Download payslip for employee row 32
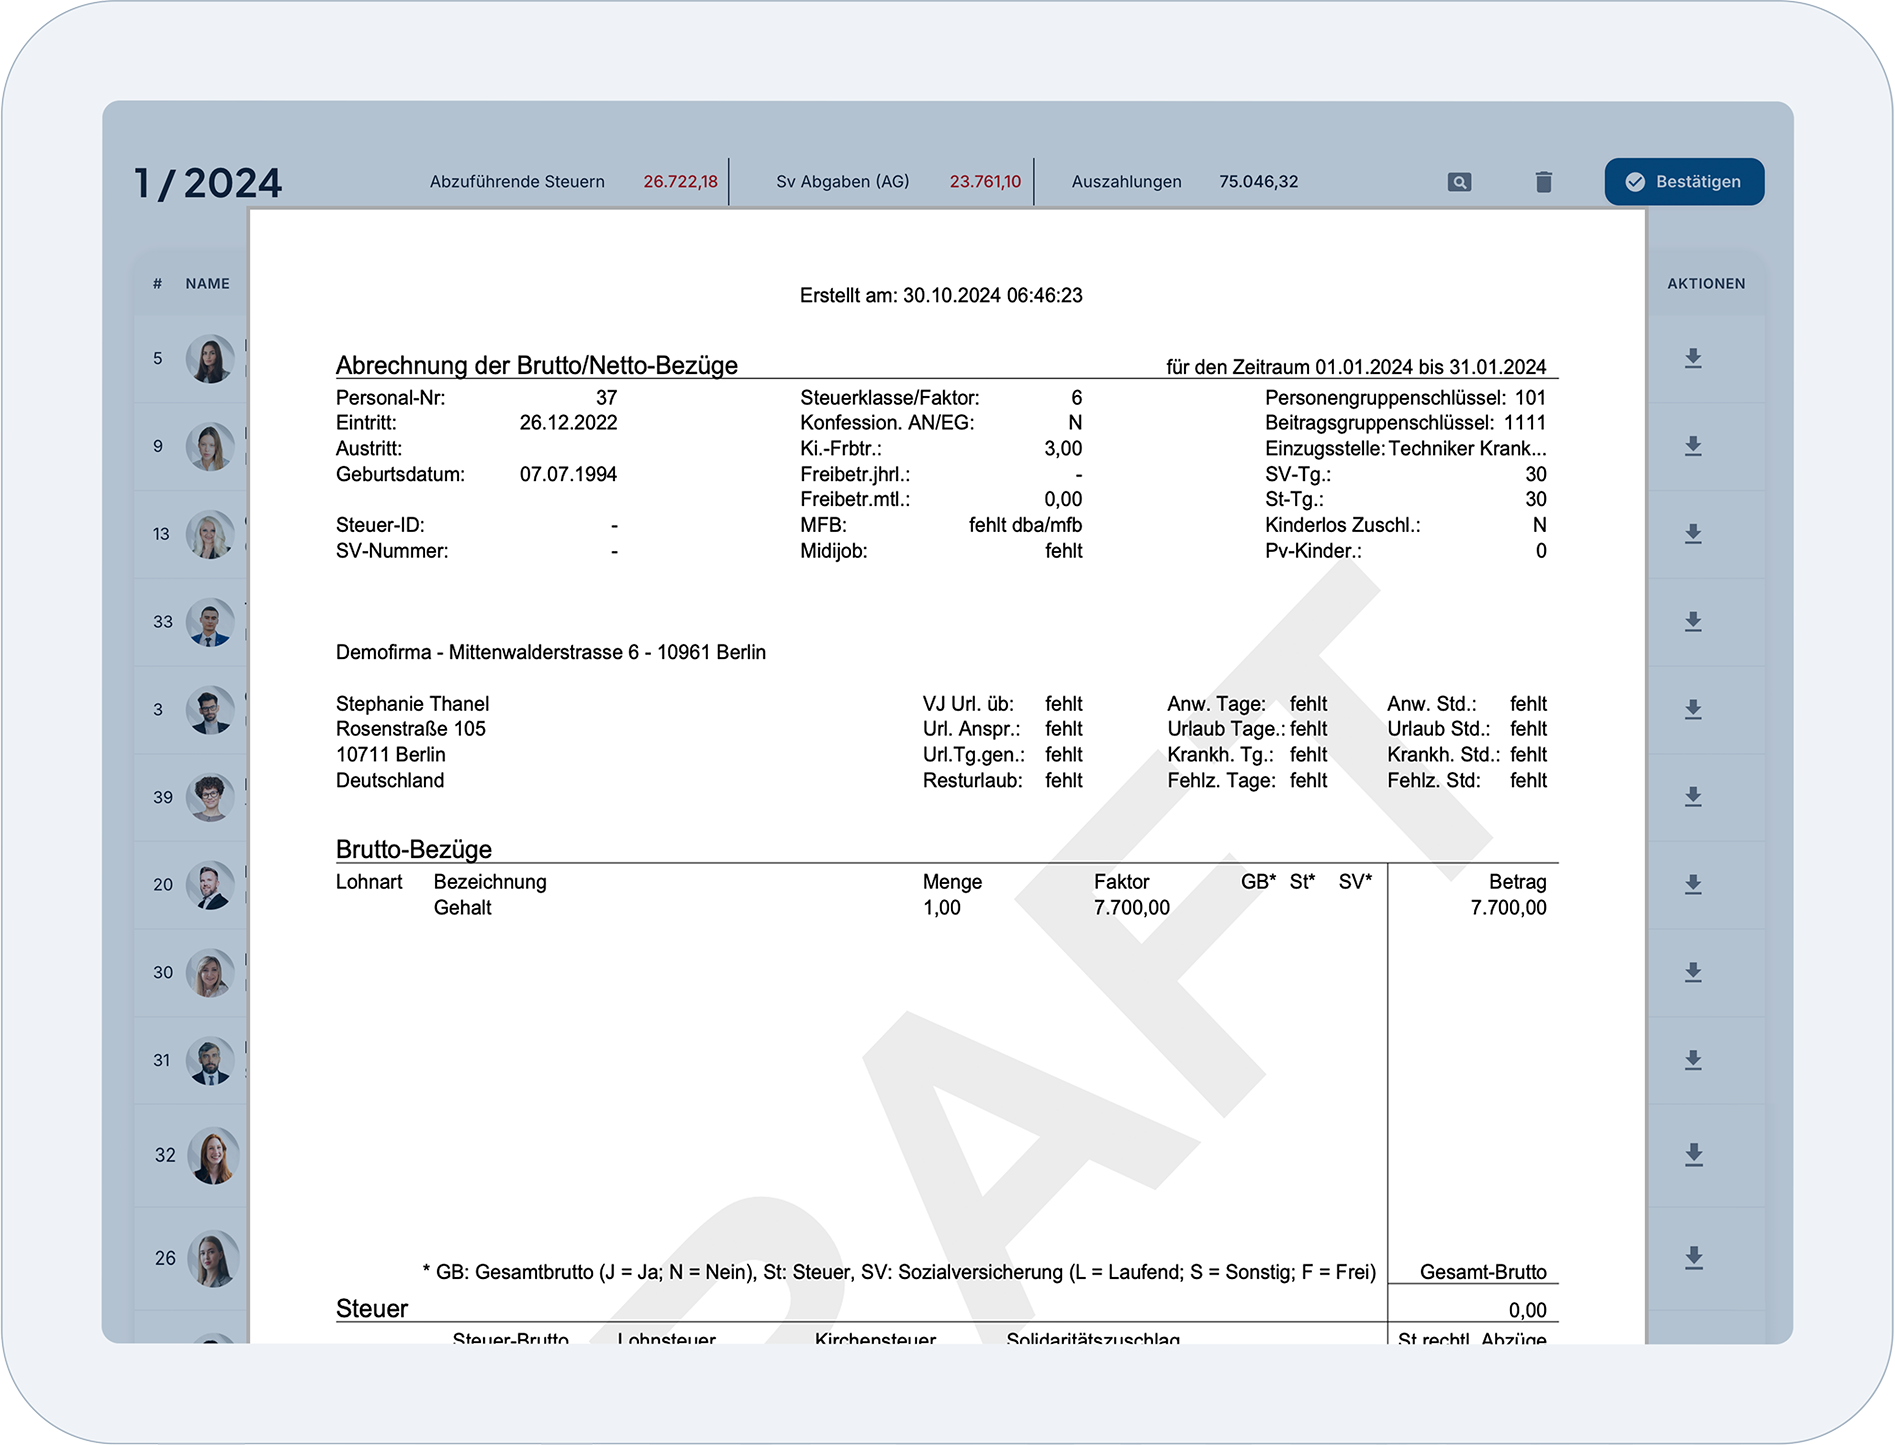 pos(1693,1155)
